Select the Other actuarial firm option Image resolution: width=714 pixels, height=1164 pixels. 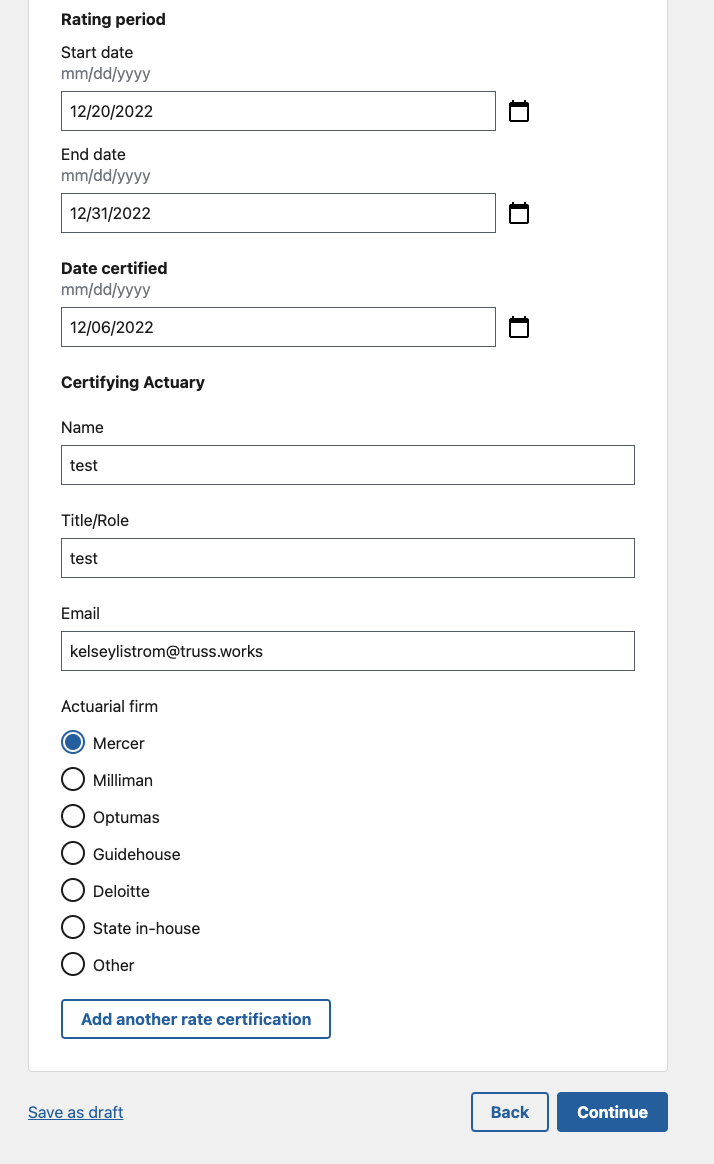point(73,965)
